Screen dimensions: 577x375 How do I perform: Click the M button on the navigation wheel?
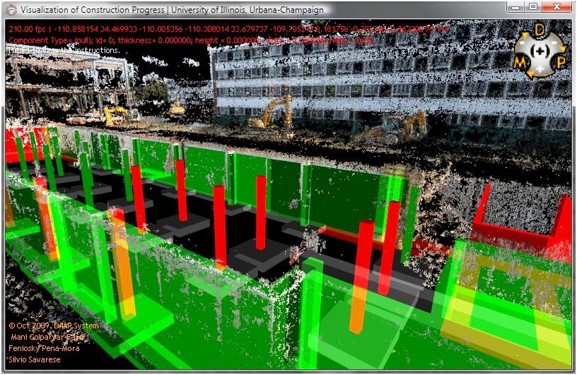pos(520,63)
